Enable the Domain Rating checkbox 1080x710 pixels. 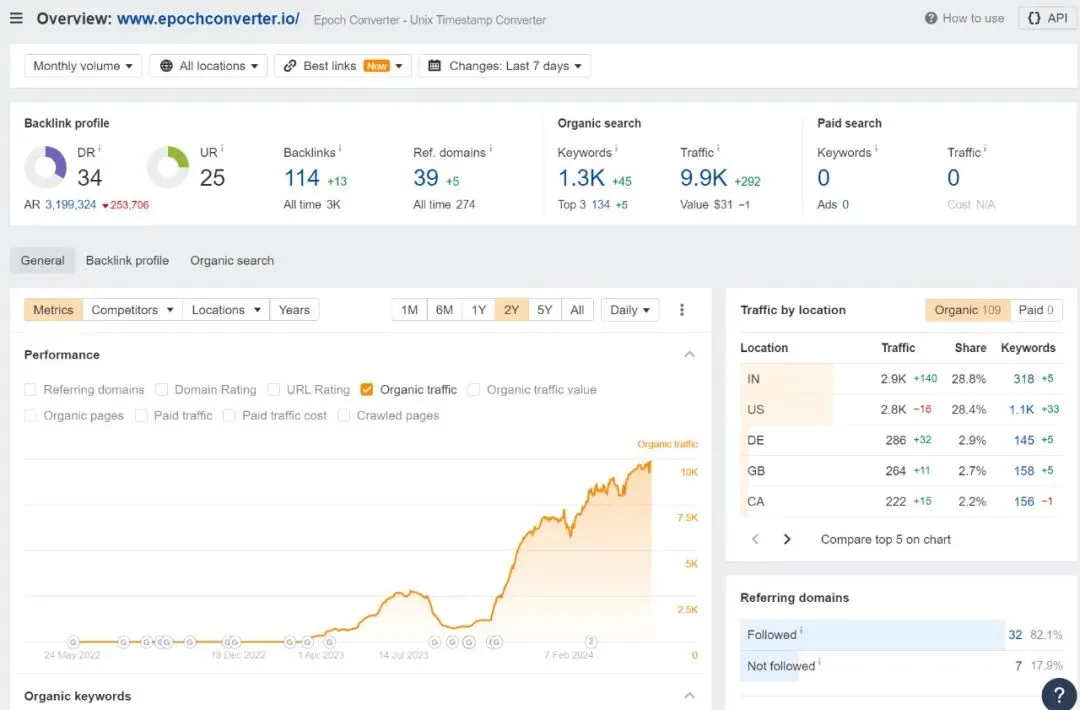(162, 390)
